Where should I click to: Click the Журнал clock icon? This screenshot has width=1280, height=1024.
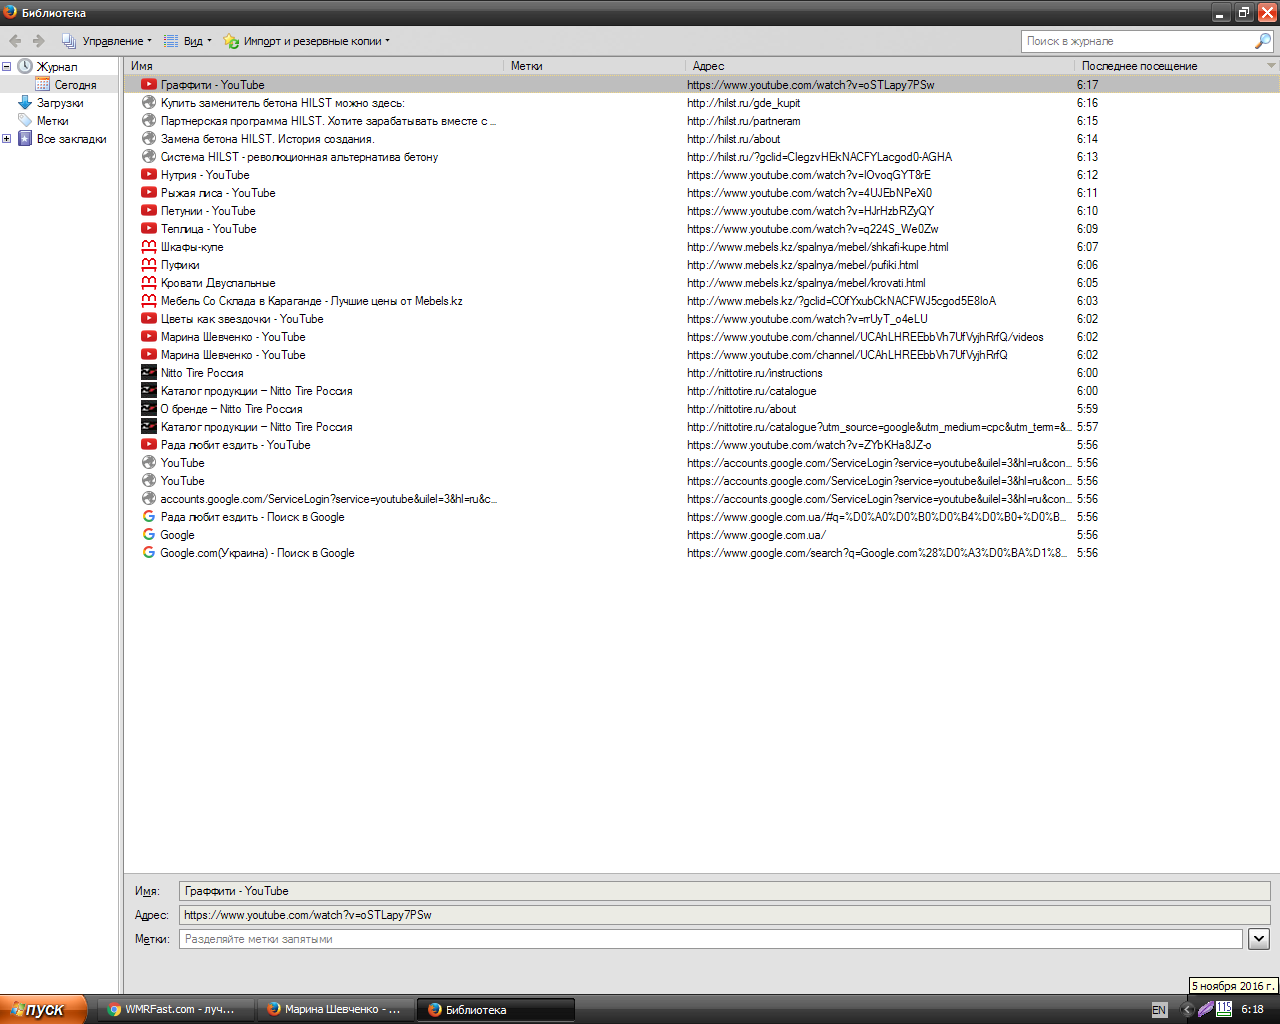(x=25, y=66)
